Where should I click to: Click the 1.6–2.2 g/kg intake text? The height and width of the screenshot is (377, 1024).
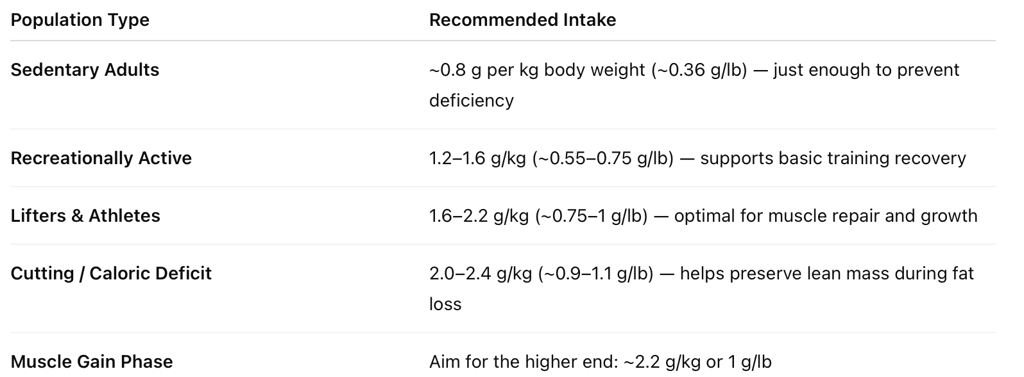tap(479, 216)
